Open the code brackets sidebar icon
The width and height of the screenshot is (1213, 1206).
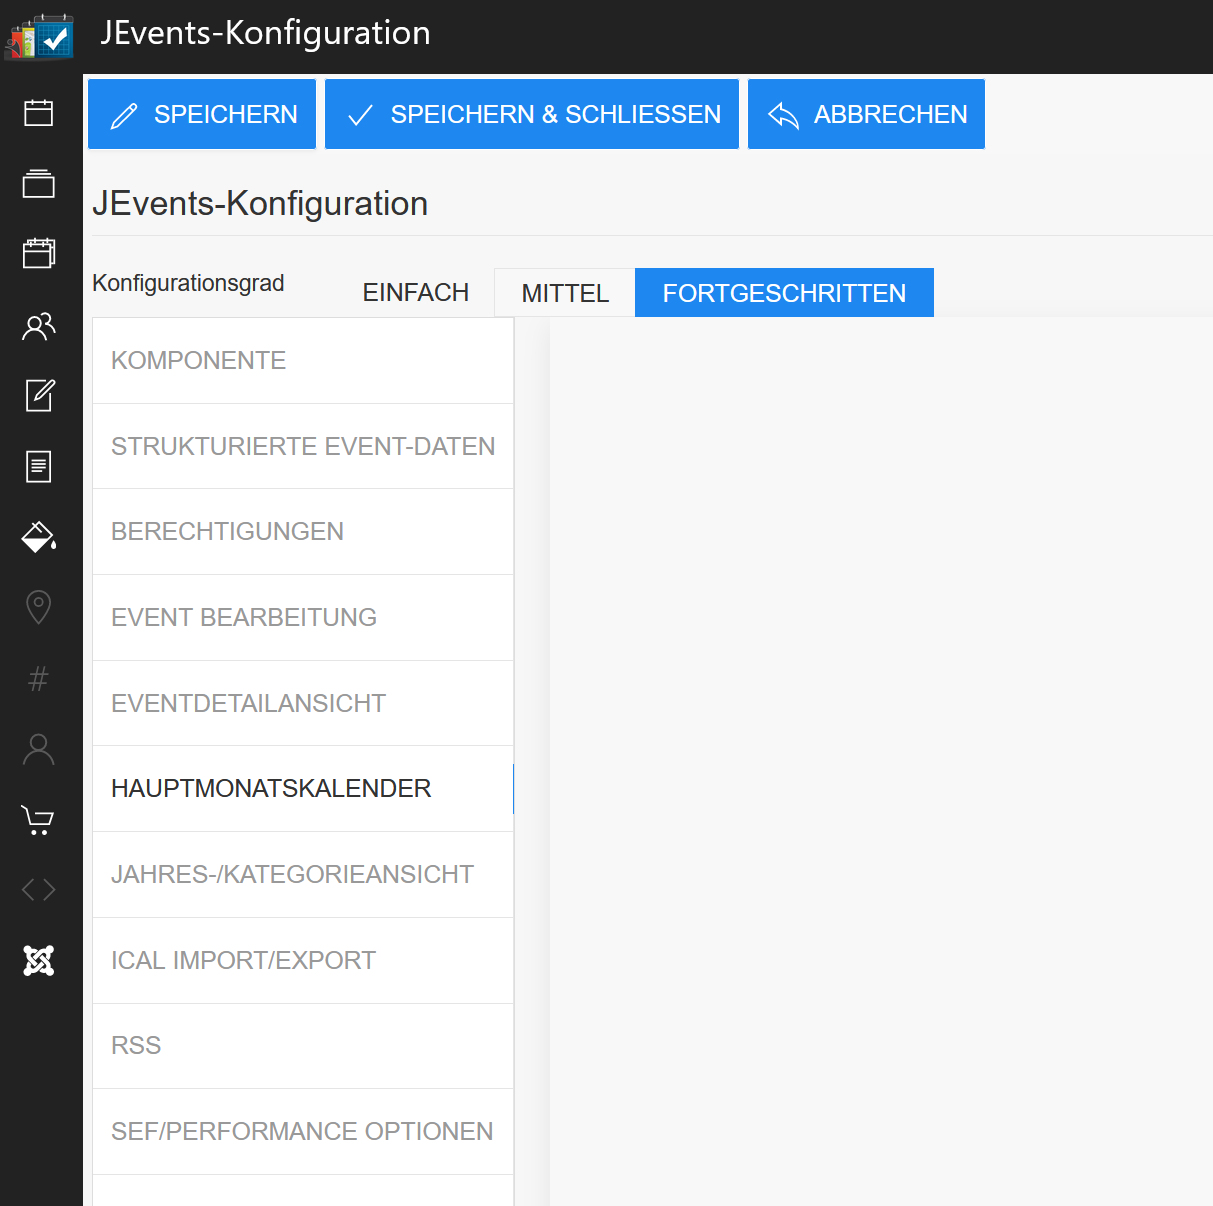point(39,890)
